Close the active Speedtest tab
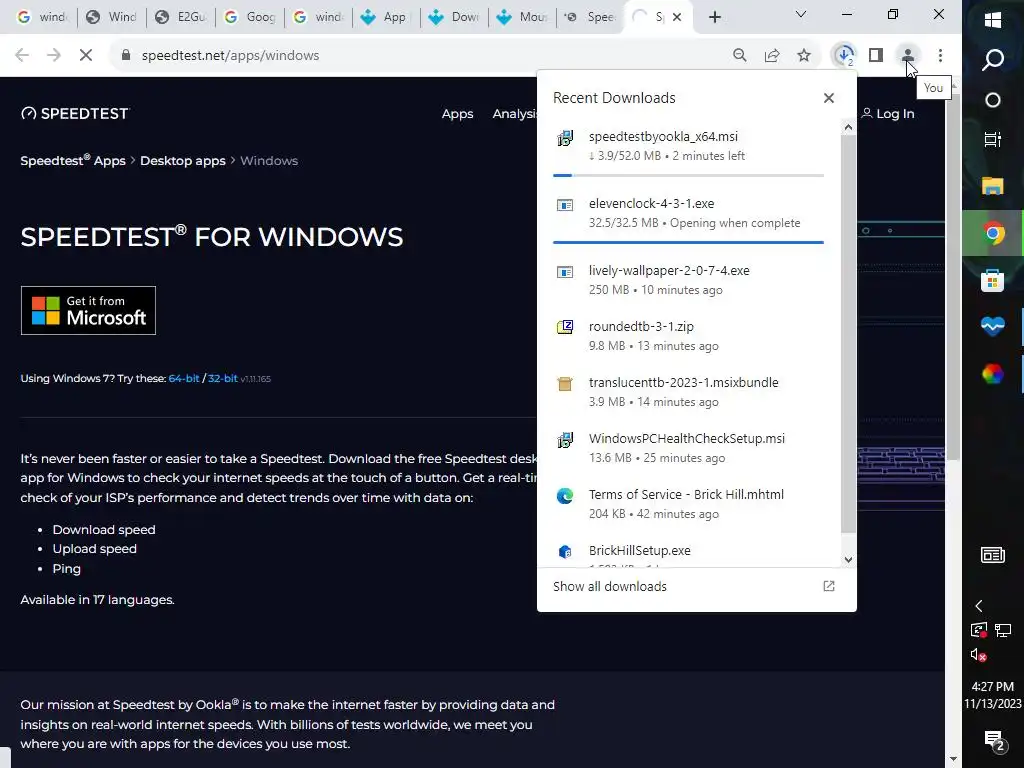The image size is (1024, 768). tap(677, 17)
